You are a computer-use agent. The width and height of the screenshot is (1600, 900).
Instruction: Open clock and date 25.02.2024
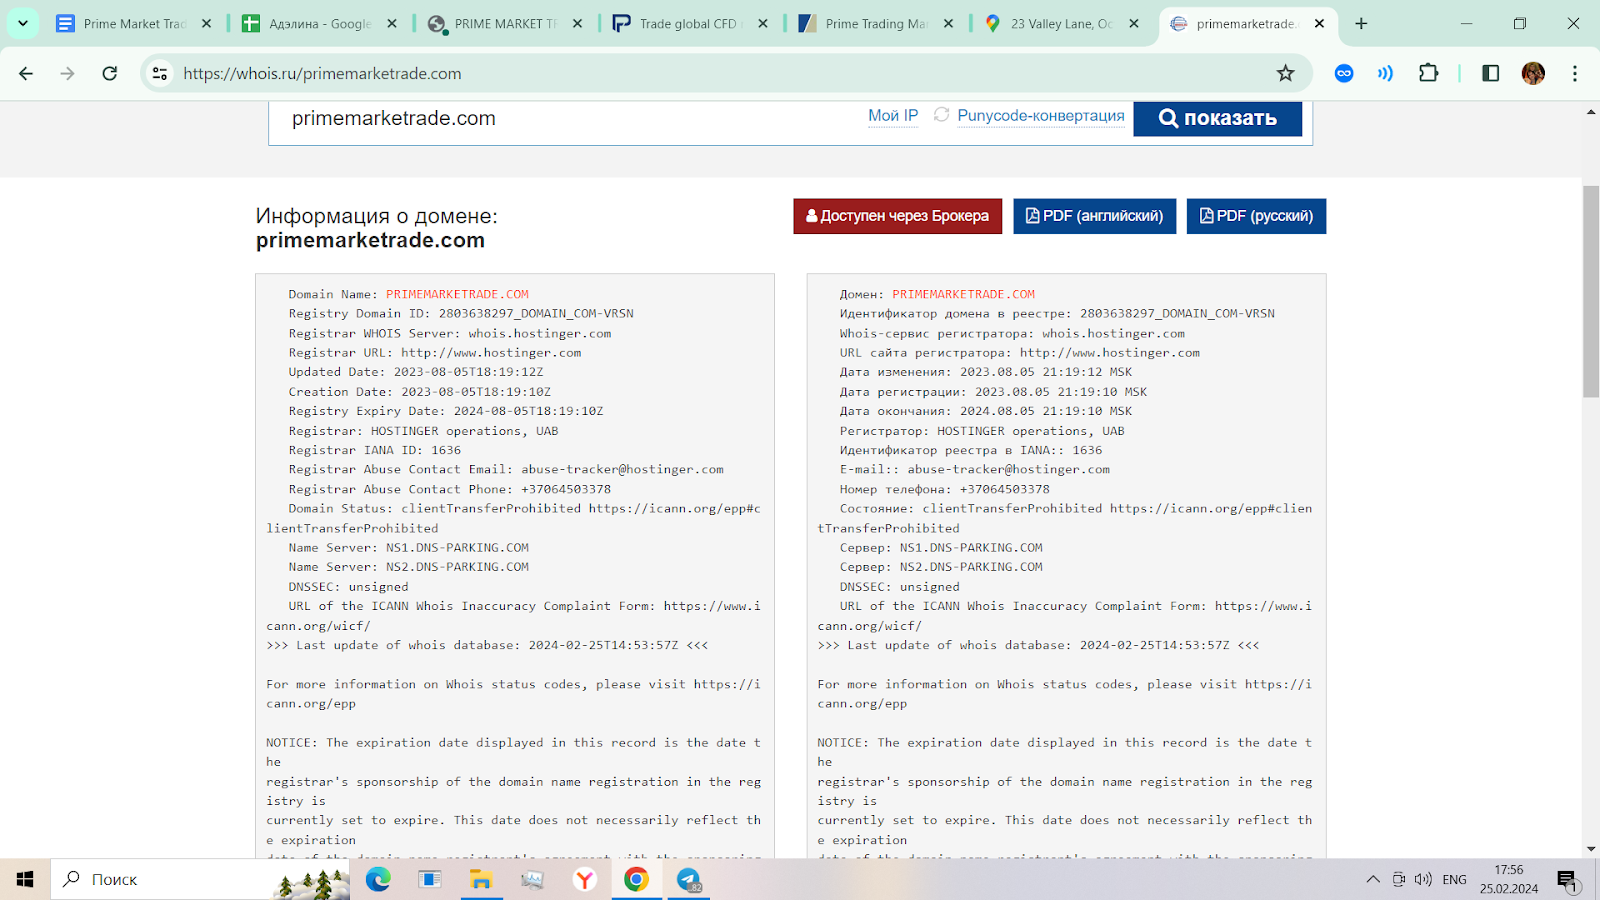[1509, 879]
